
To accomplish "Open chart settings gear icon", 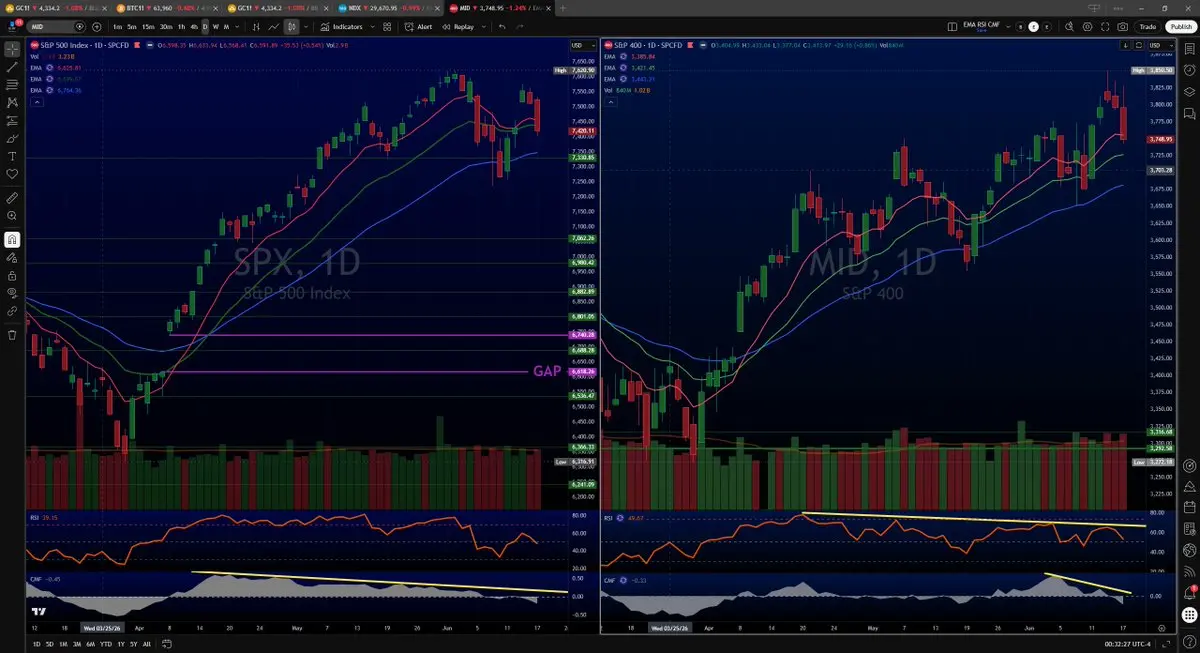I will (1087, 27).
